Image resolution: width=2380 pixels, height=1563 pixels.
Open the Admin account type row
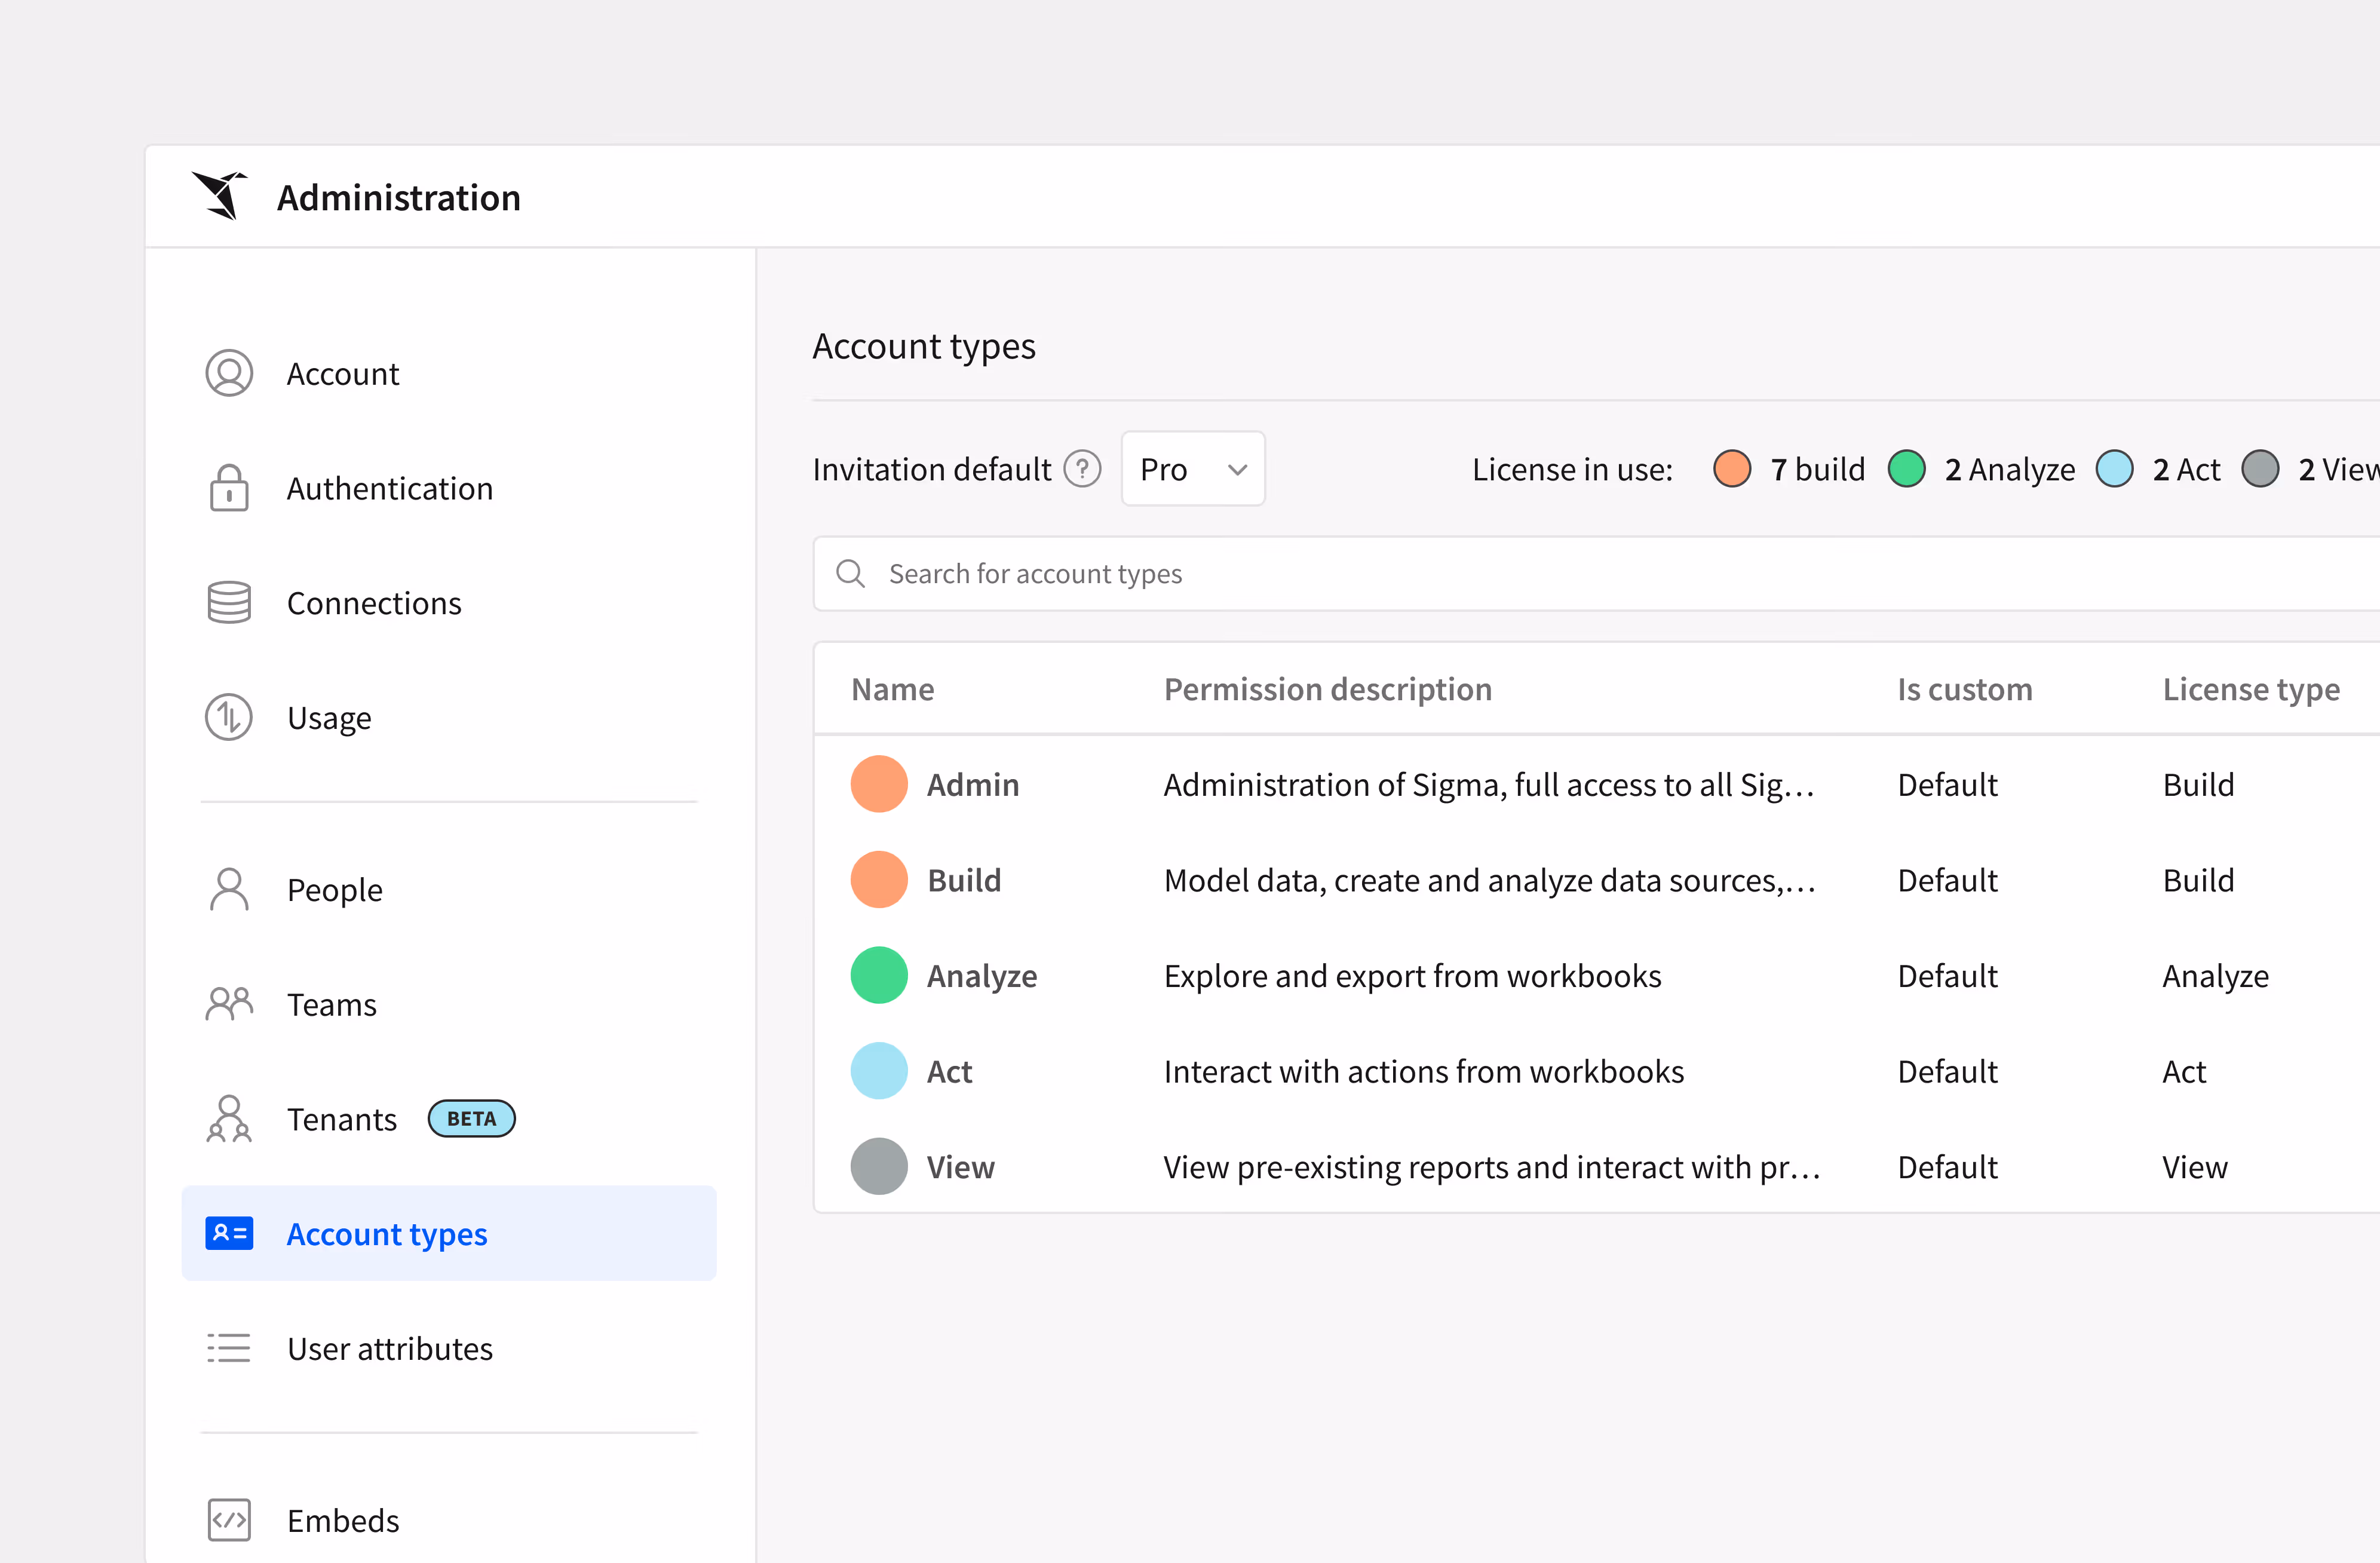[x=973, y=785]
